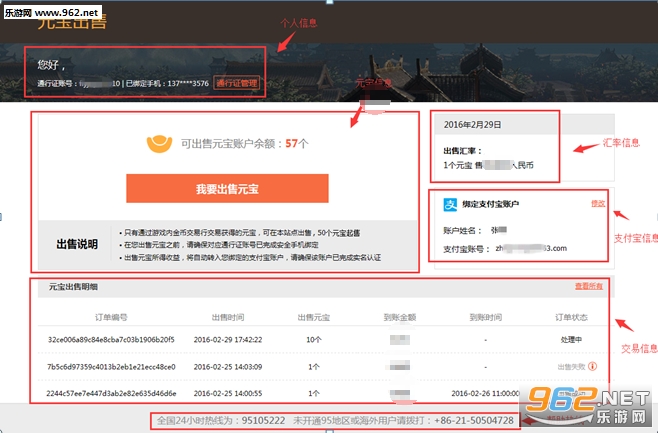Open 查看所有 sales records link
The image size is (658, 433).
(x=589, y=286)
